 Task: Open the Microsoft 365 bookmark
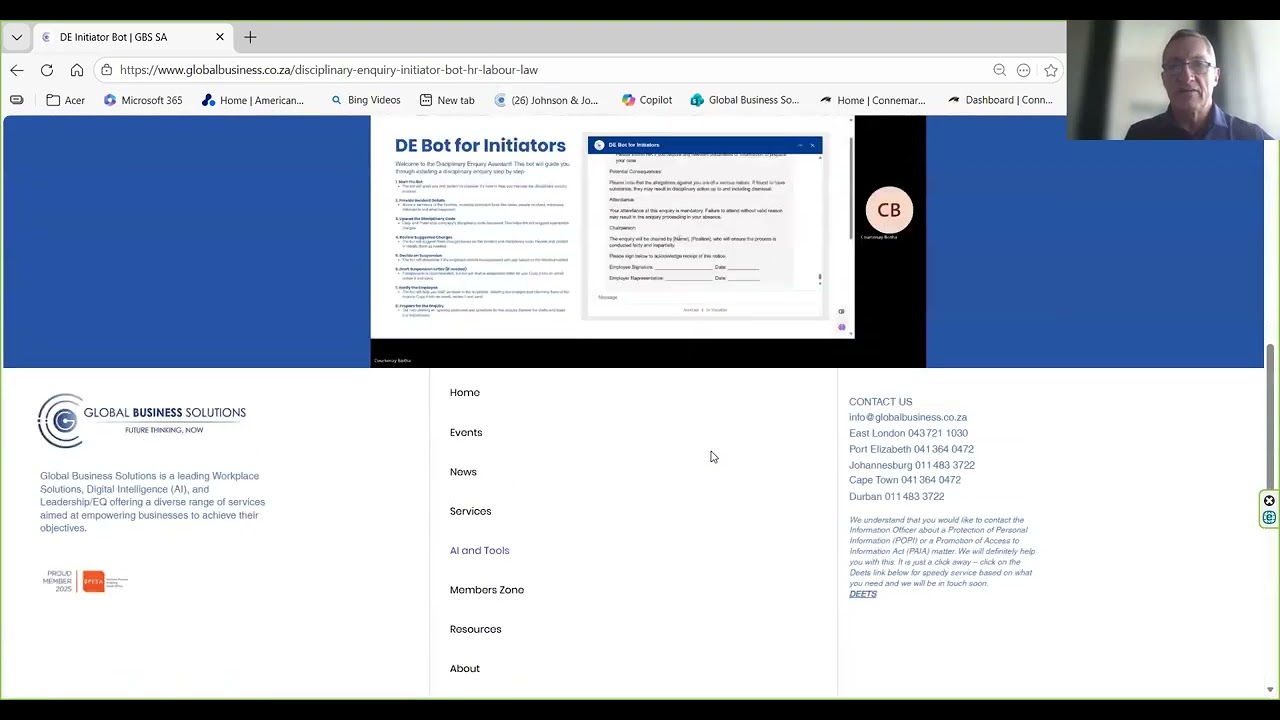(143, 100)
